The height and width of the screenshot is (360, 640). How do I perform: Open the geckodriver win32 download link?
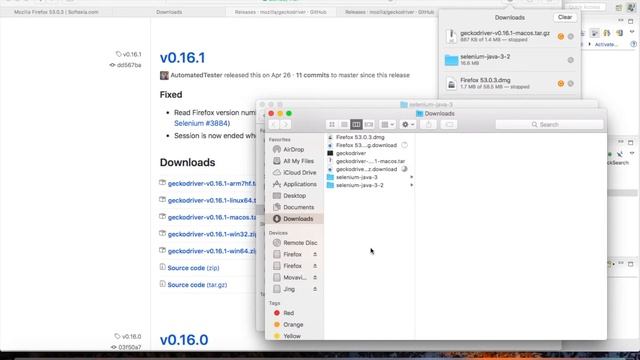[x=212, y=234]
